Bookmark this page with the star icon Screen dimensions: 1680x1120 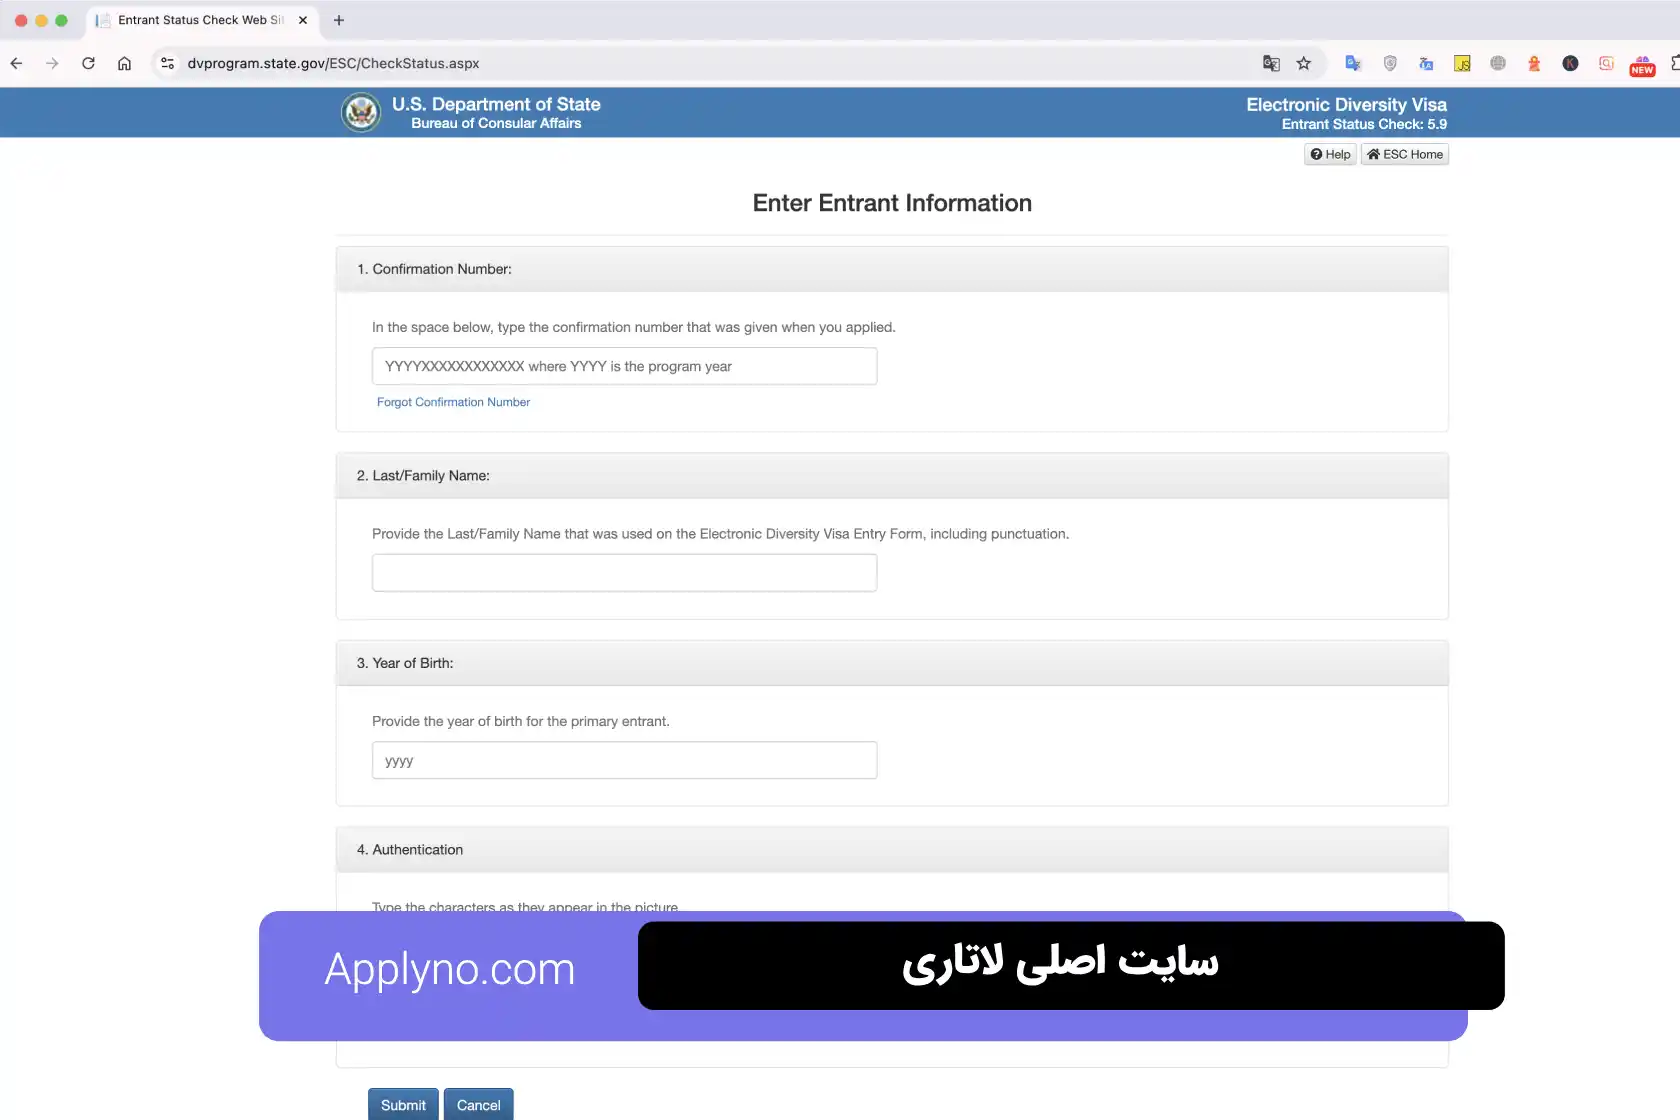[x=1304, y=63]
